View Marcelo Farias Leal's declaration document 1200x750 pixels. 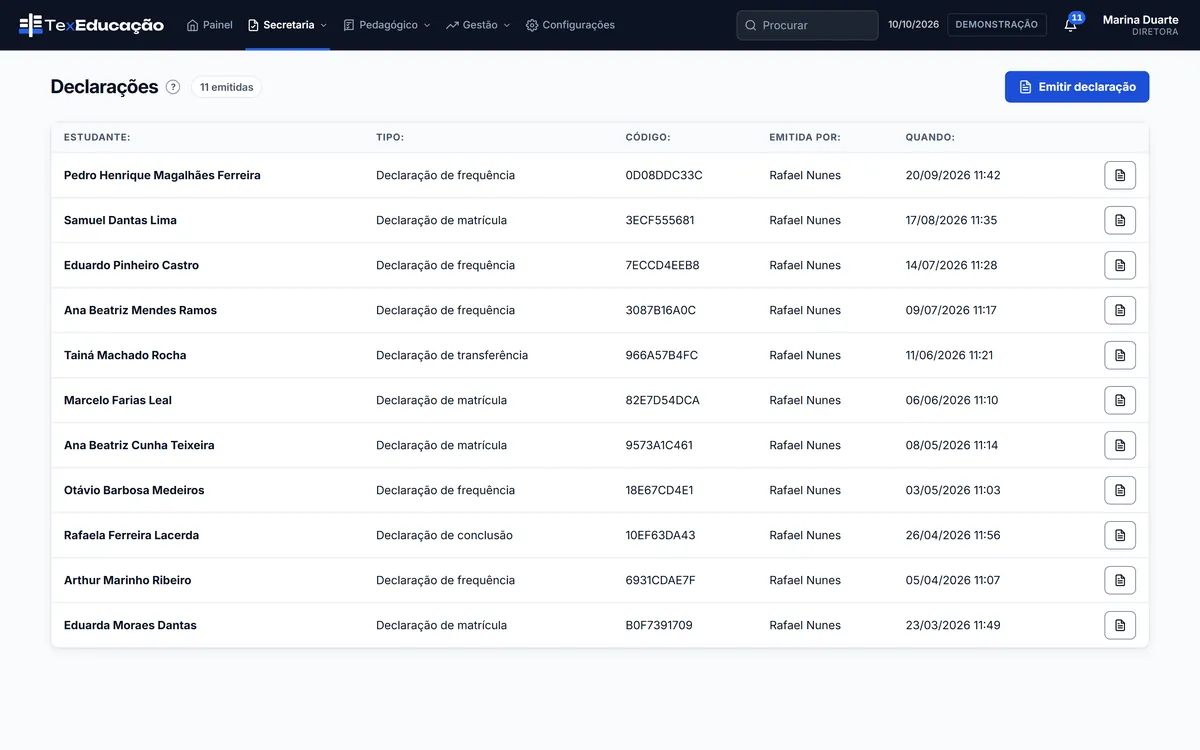tap(1120, 400)
